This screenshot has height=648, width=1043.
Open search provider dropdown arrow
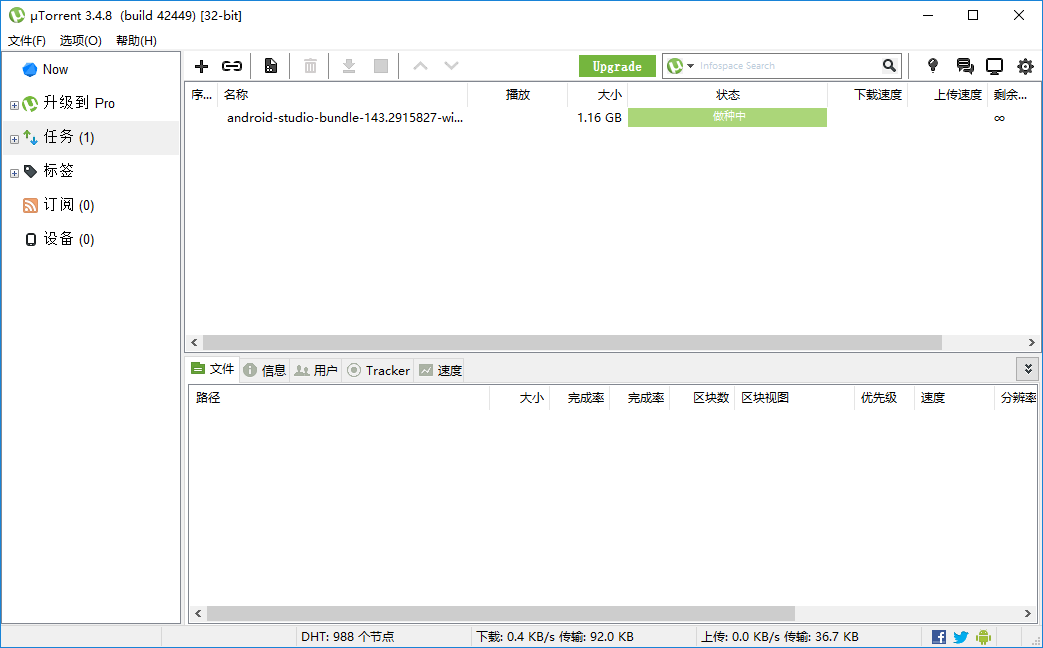pos(690,66)
